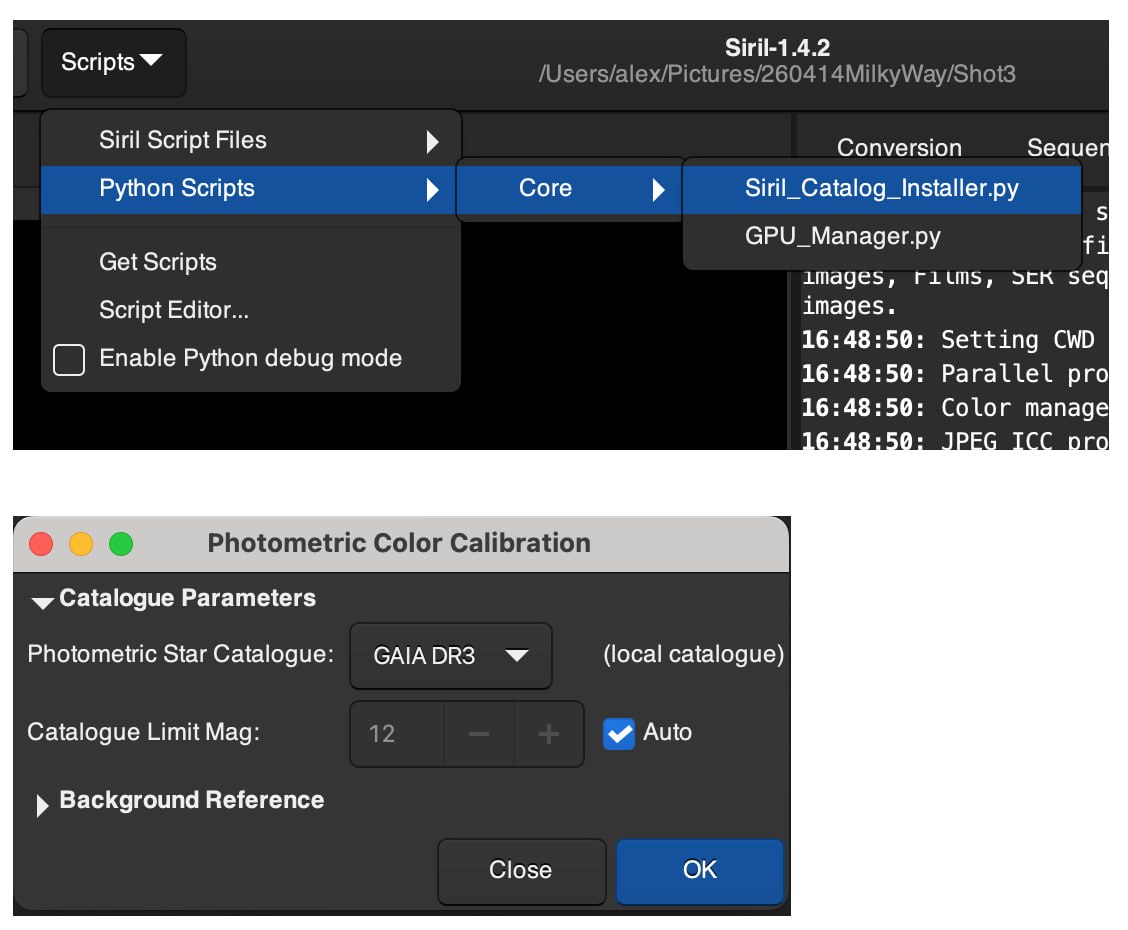Open the Scripts dropdown menu

coord(112,62)
